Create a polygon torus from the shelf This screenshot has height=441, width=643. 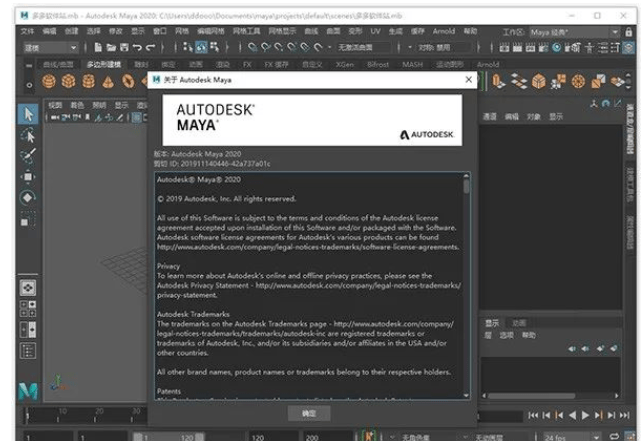[x=128, y=81]
